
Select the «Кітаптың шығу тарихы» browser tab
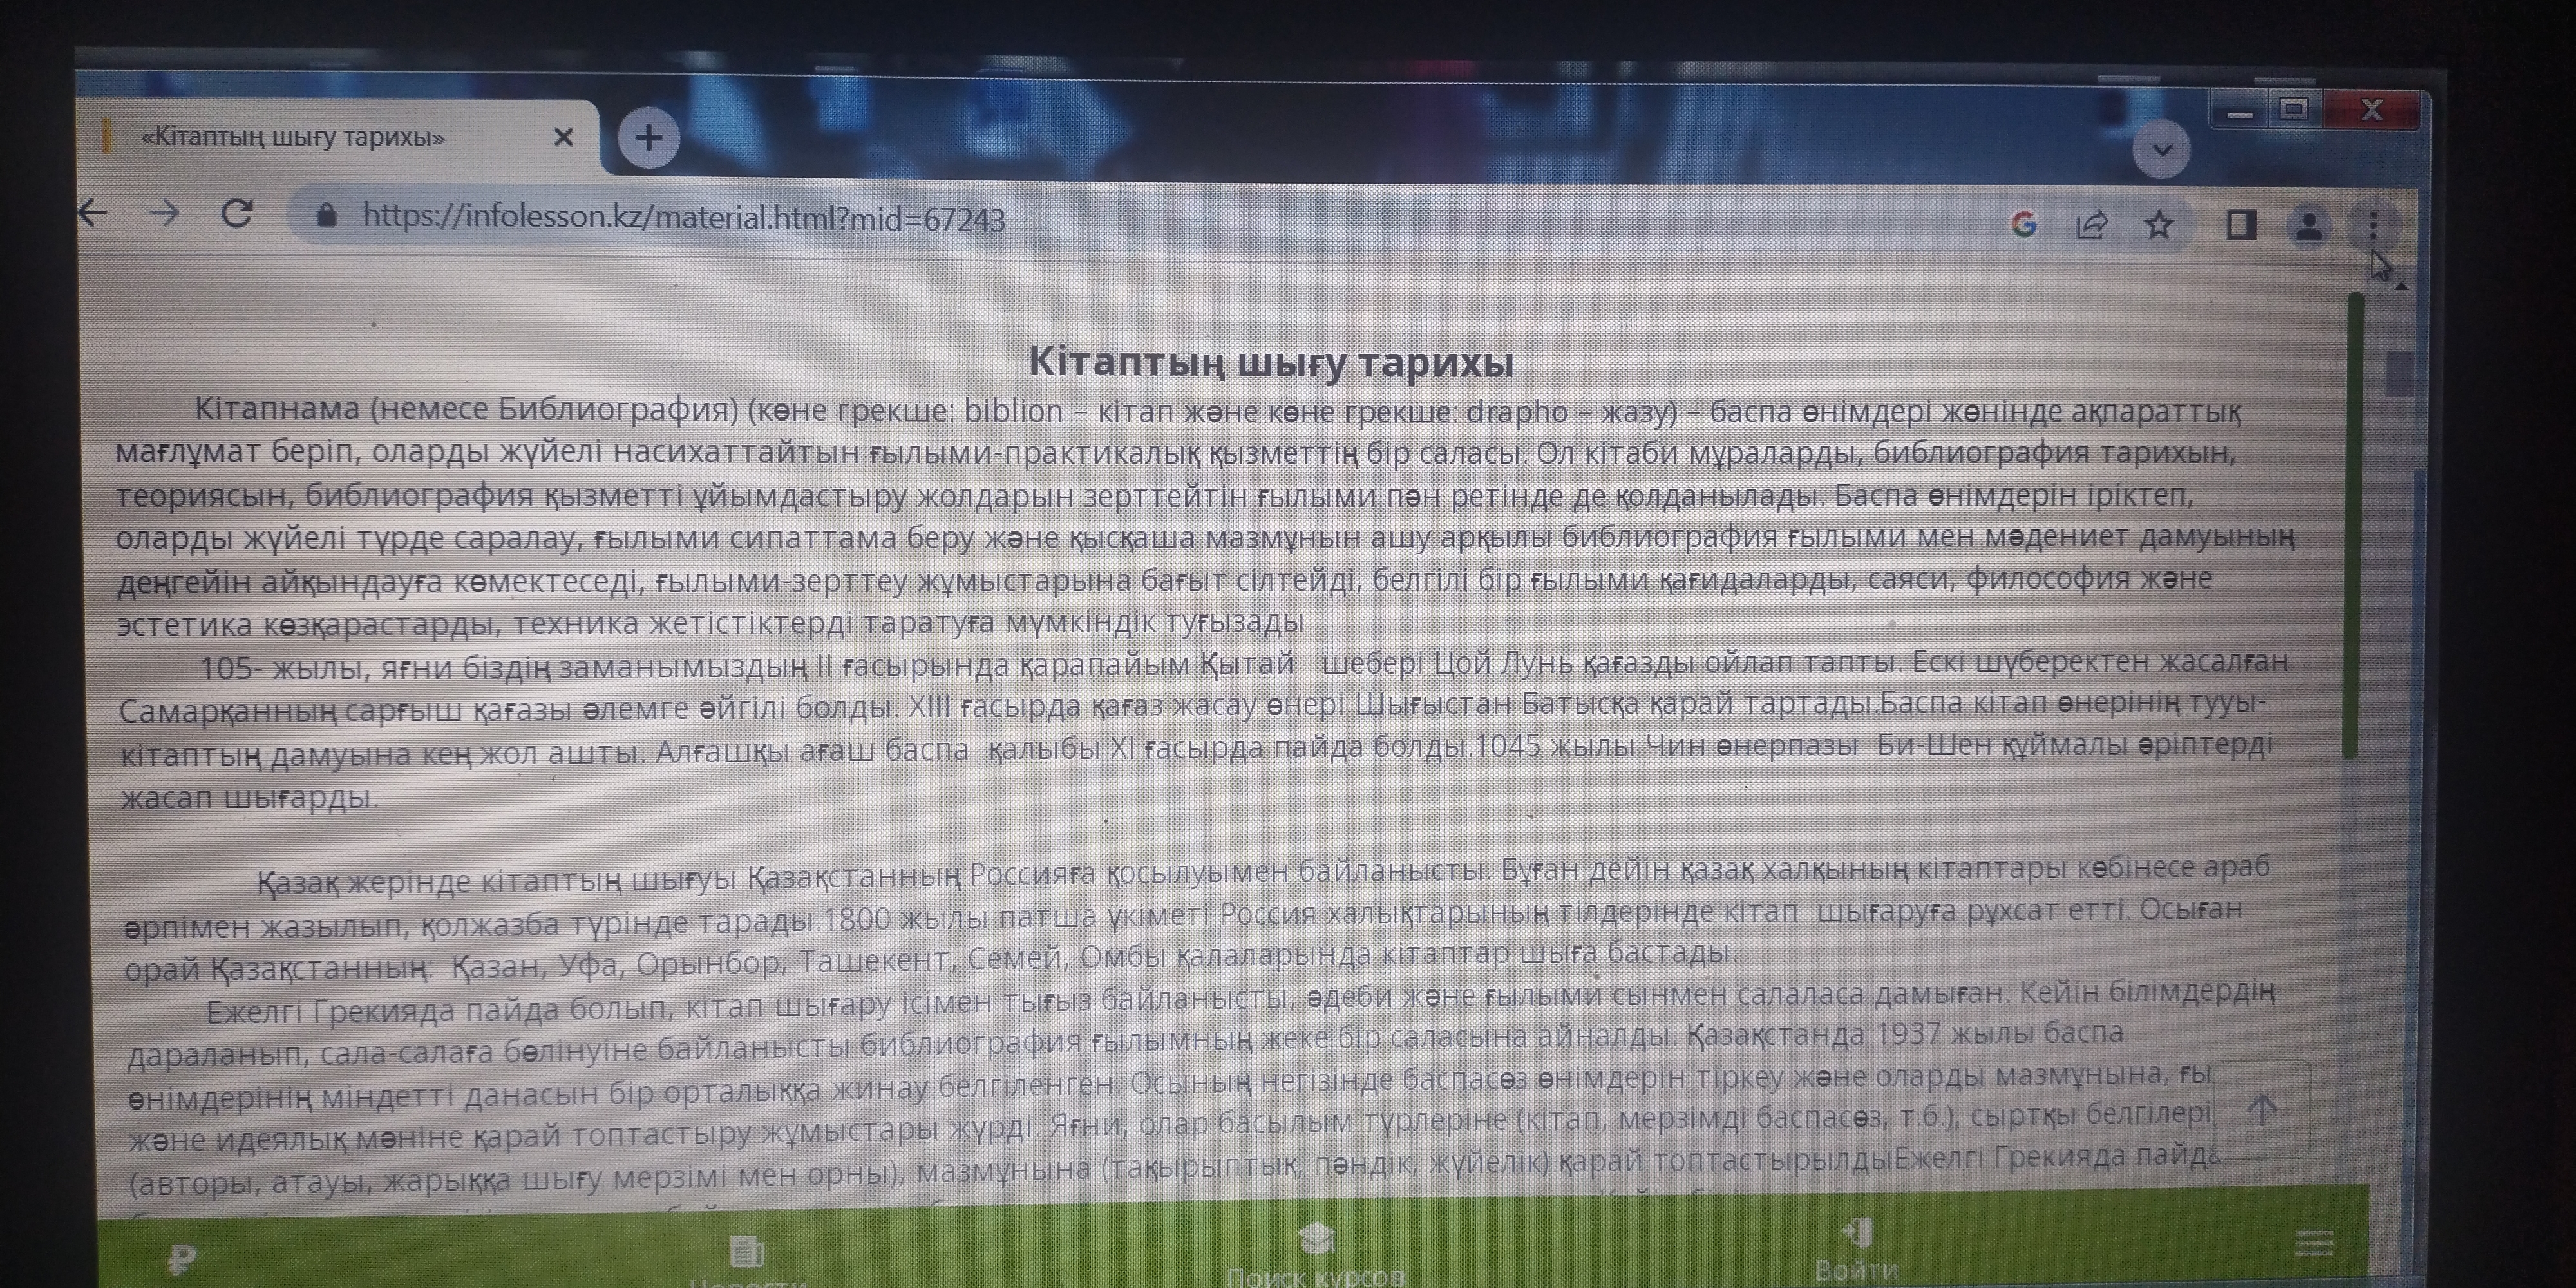pyautogui.click(x=340, y=137)
